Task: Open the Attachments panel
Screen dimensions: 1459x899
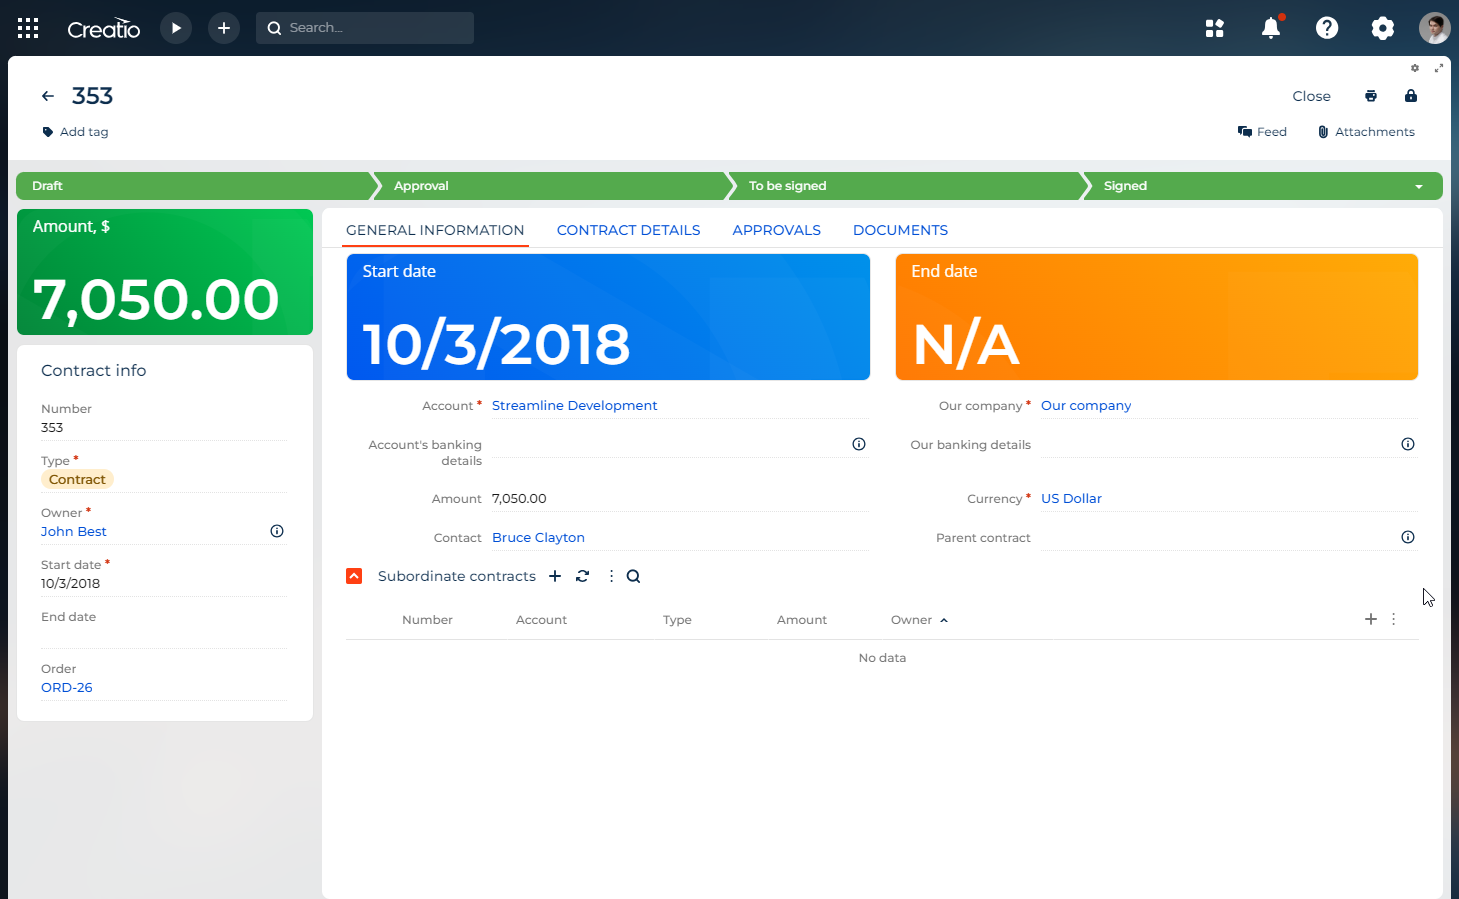Action: click(1366, 132)
